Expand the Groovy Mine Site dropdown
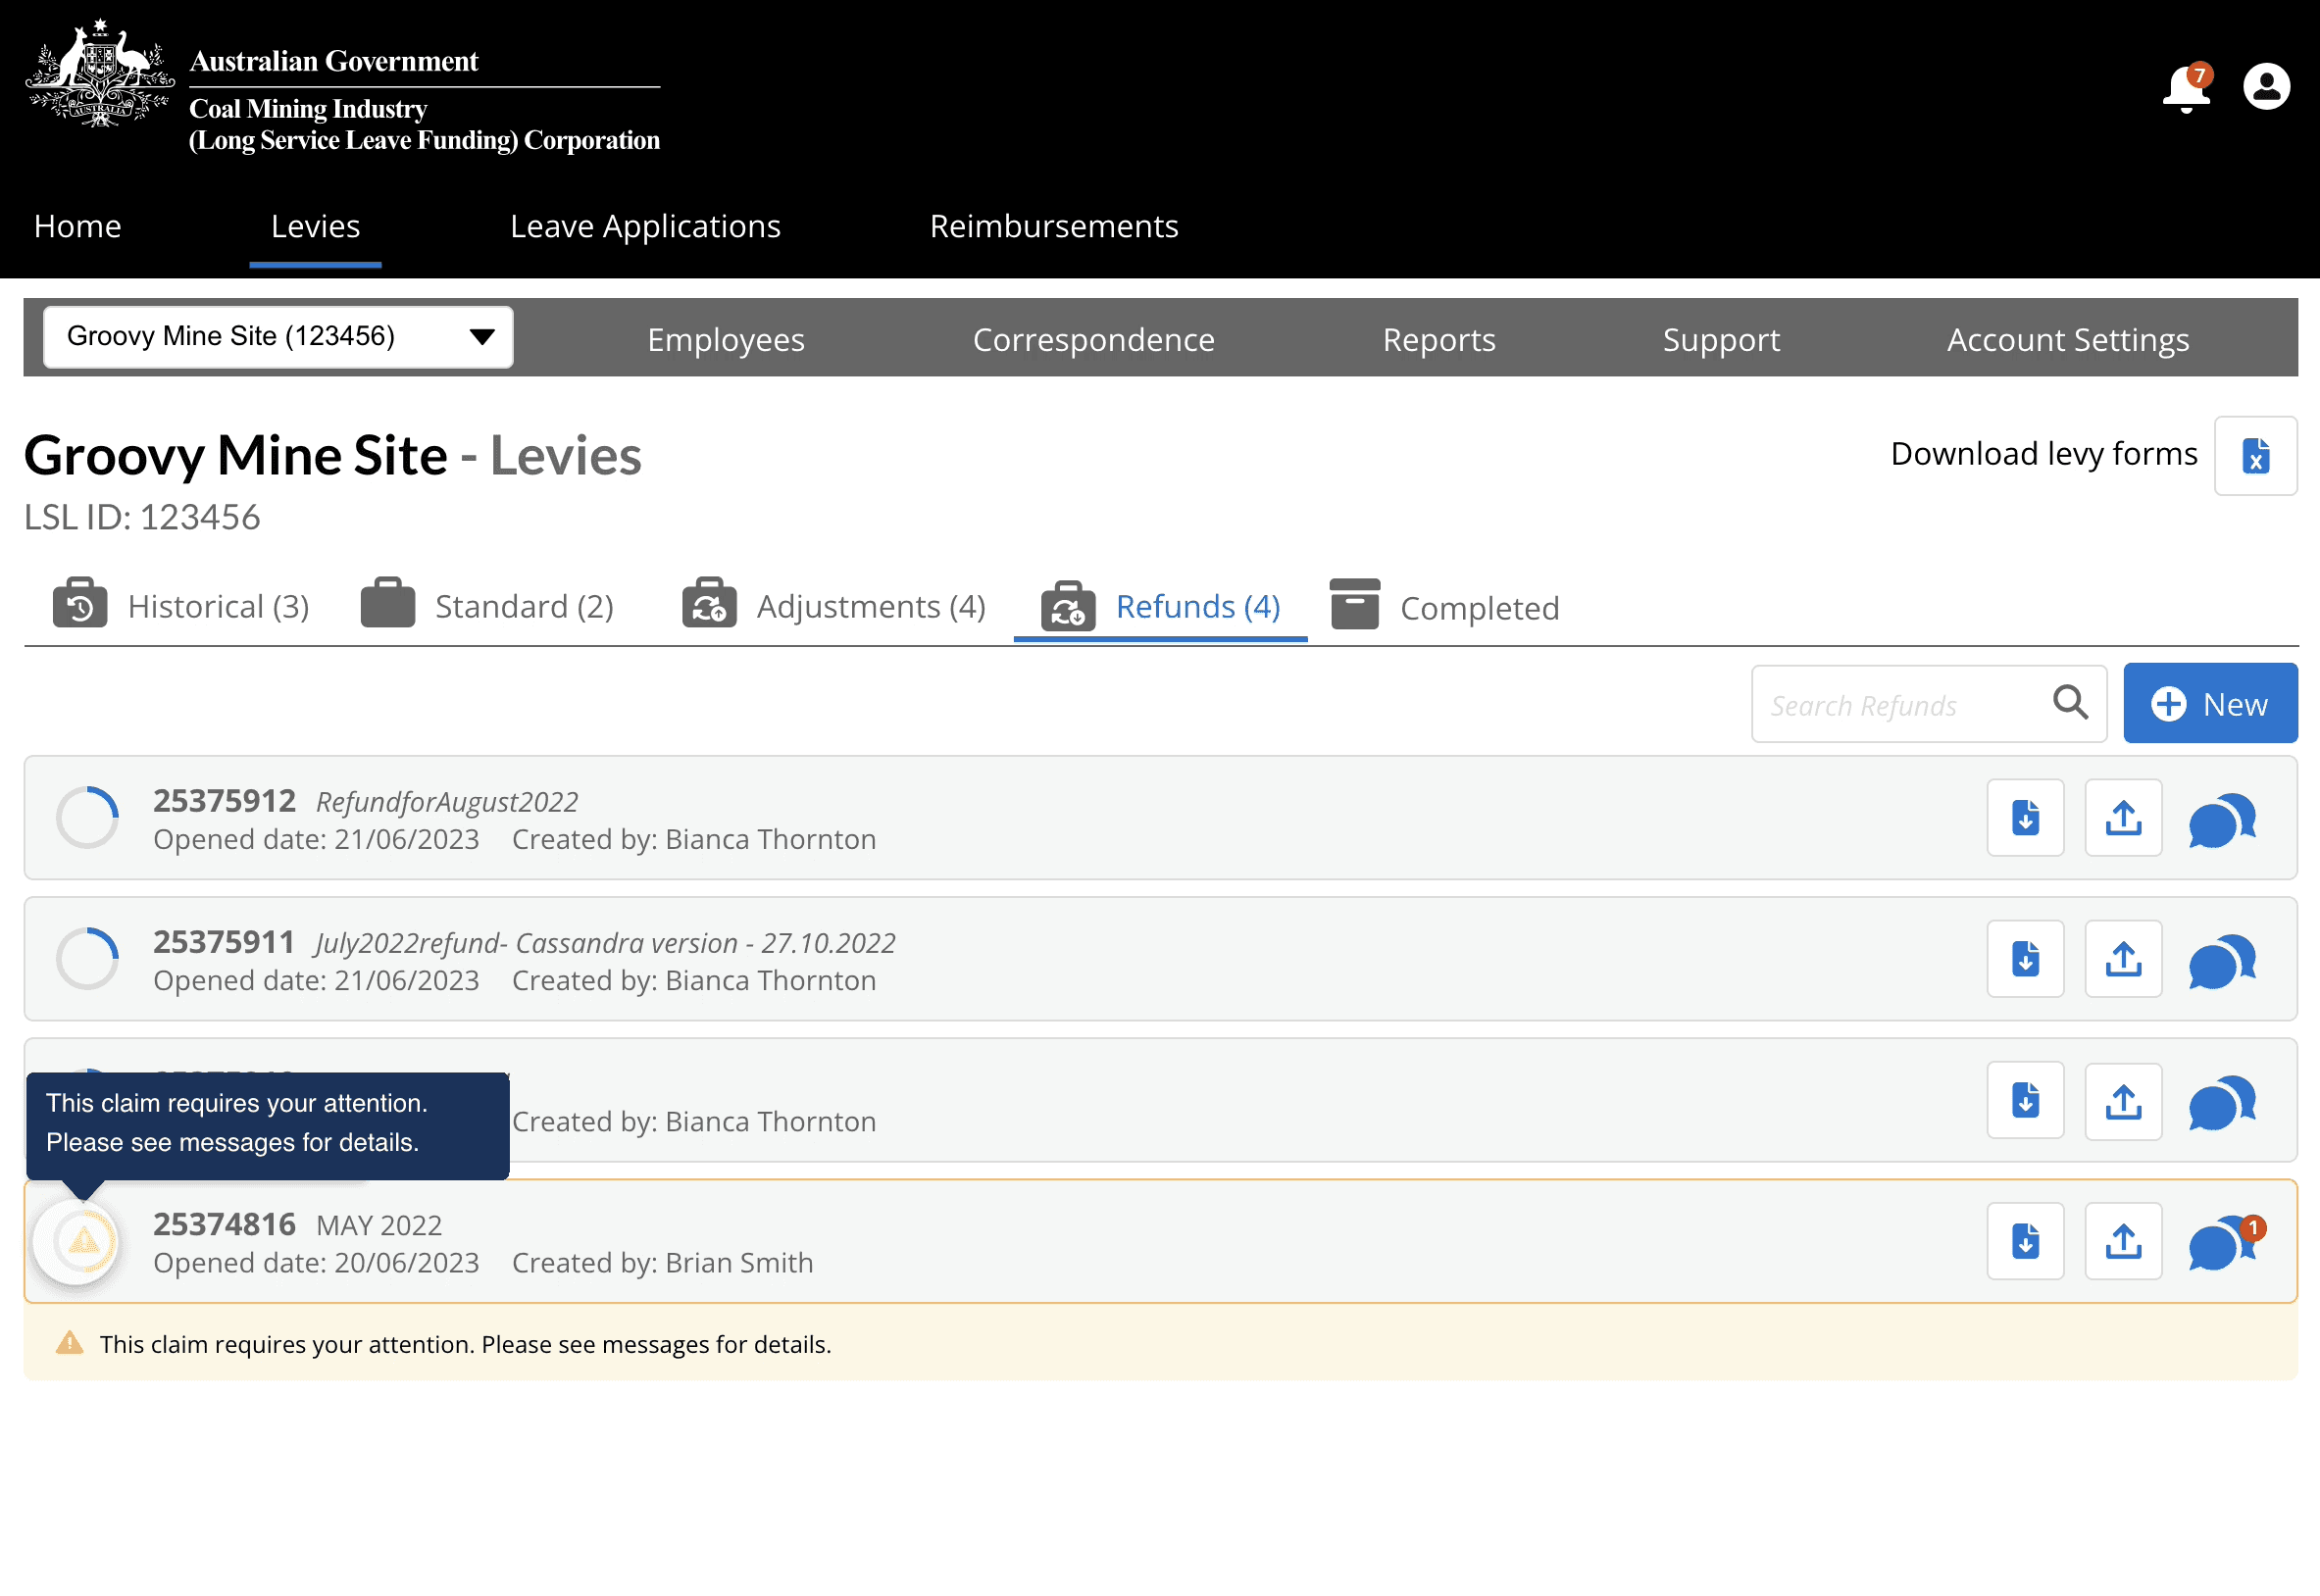The height and width of the screenshot is (1596, 2320). pos(278,337)
